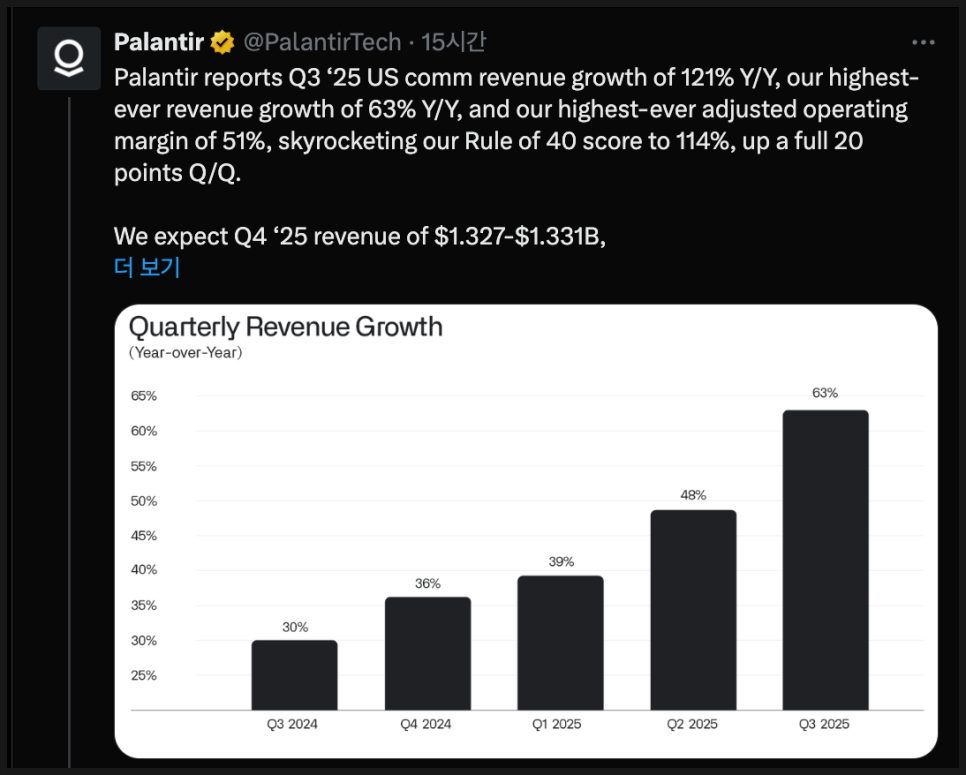Click the 63% label above tallest bar
Screen dimensions: 966x775
coord(825,393)
